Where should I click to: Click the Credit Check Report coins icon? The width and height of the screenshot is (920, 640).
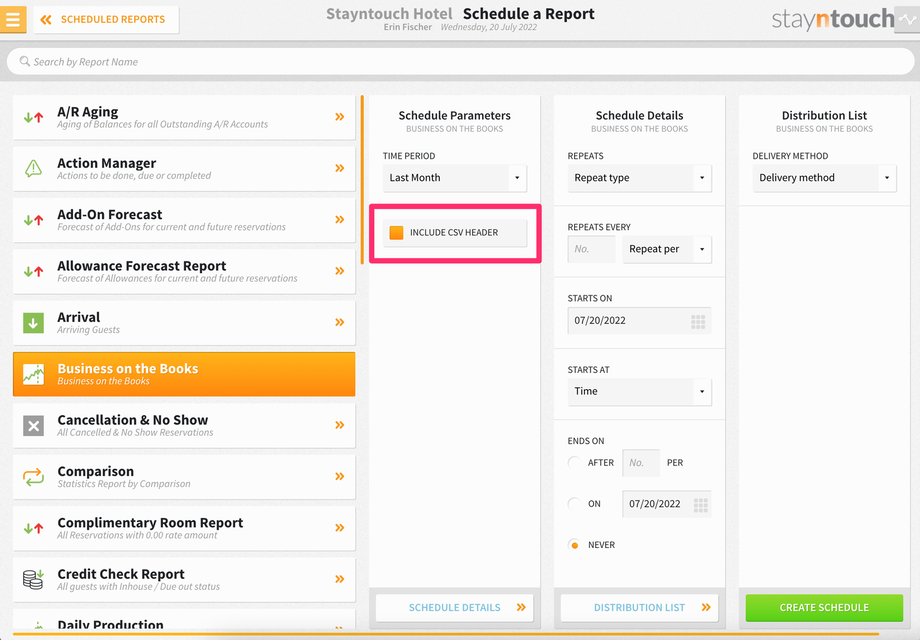pyautogui.click(x=33, y=580)
